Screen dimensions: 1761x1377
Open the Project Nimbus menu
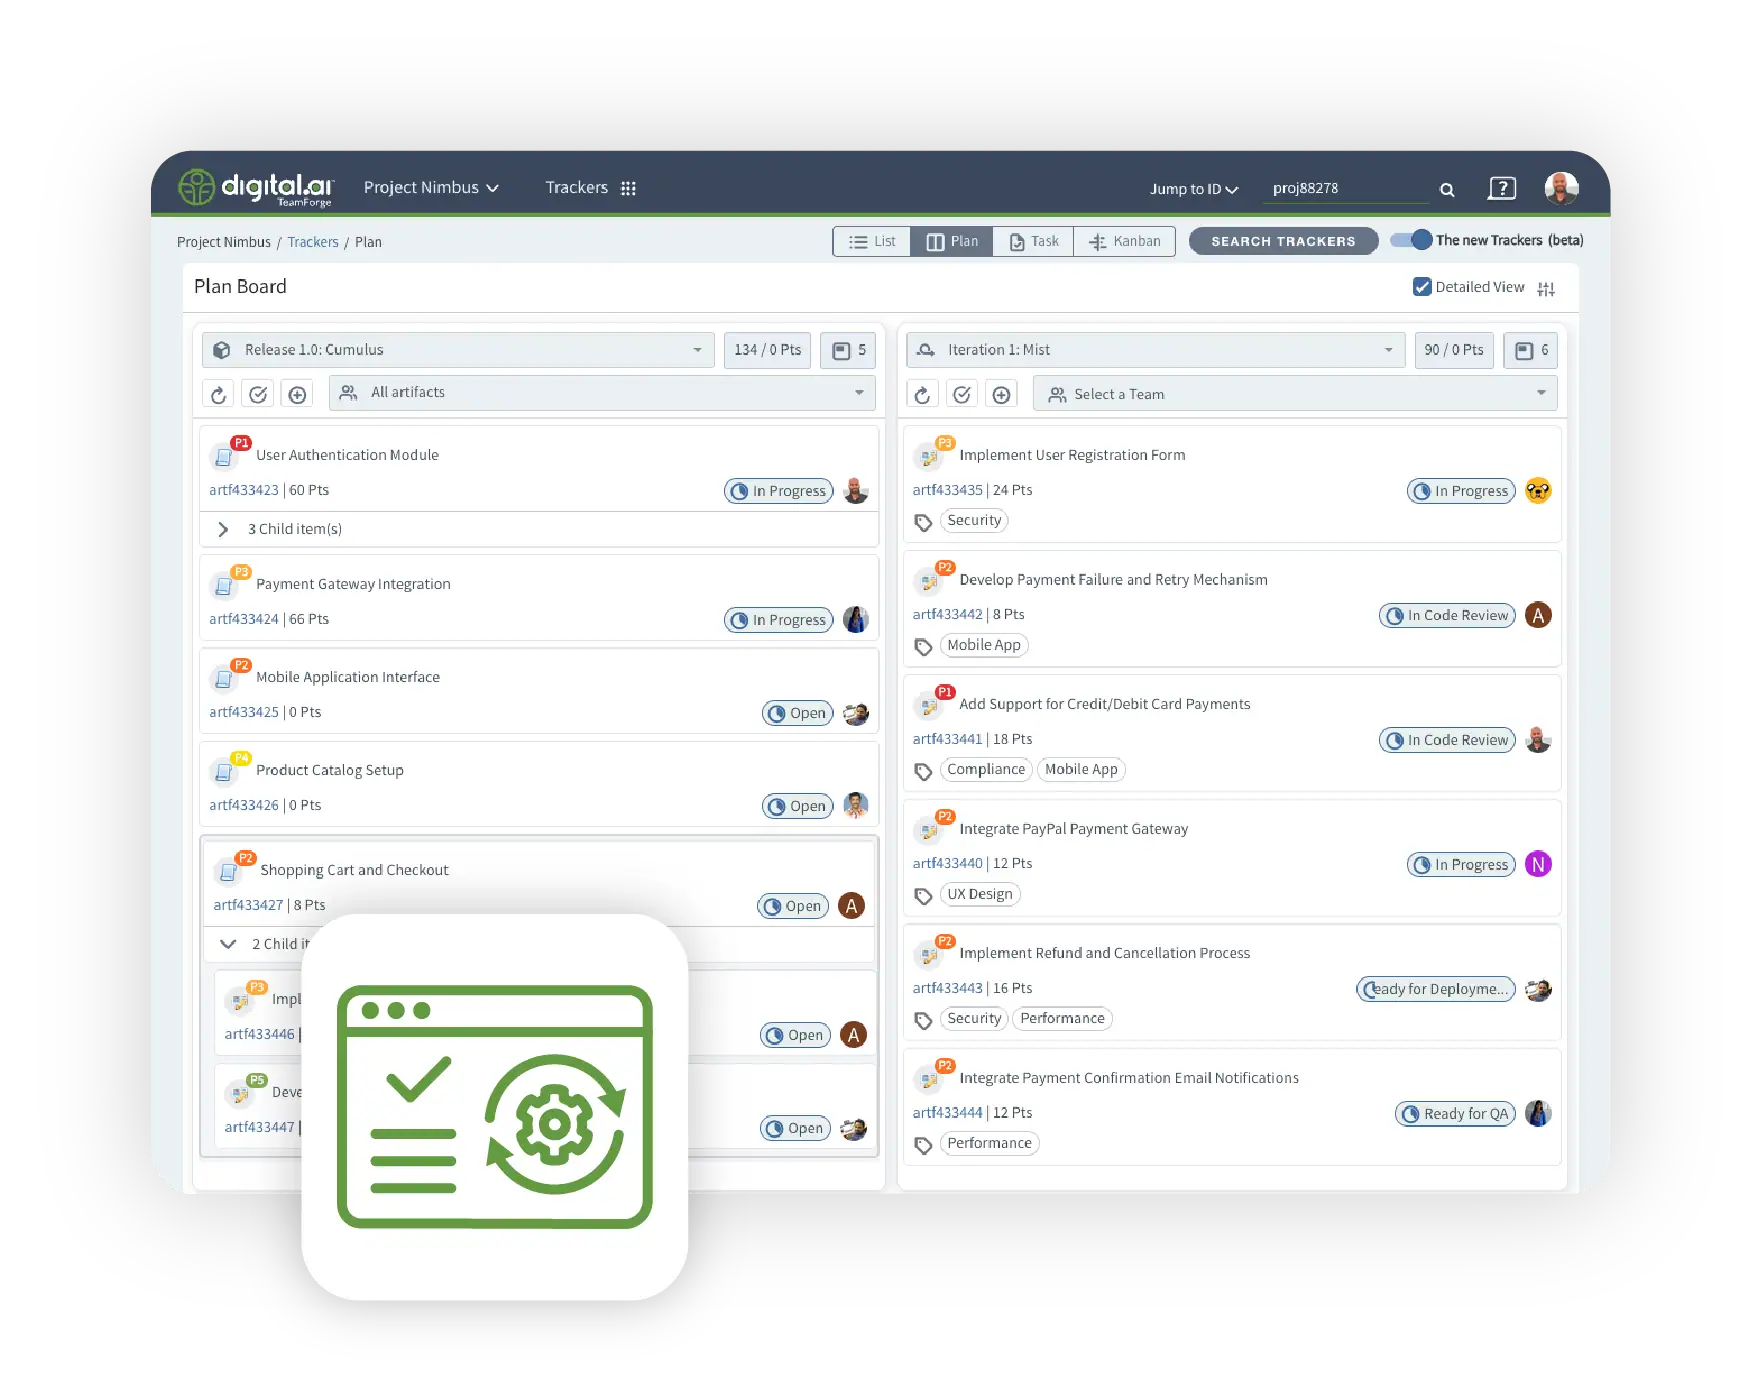[431, 187]
